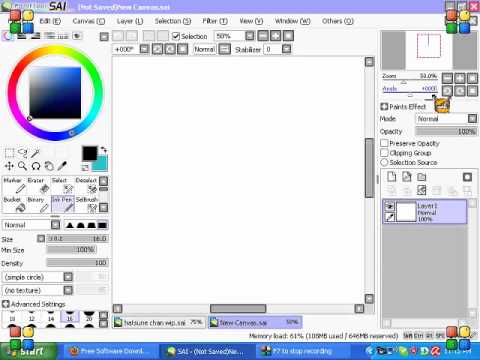This screenshot has height=360, width=480.
Task: Click the Layer1 thumbnail
Action: [x=406, y=212]
